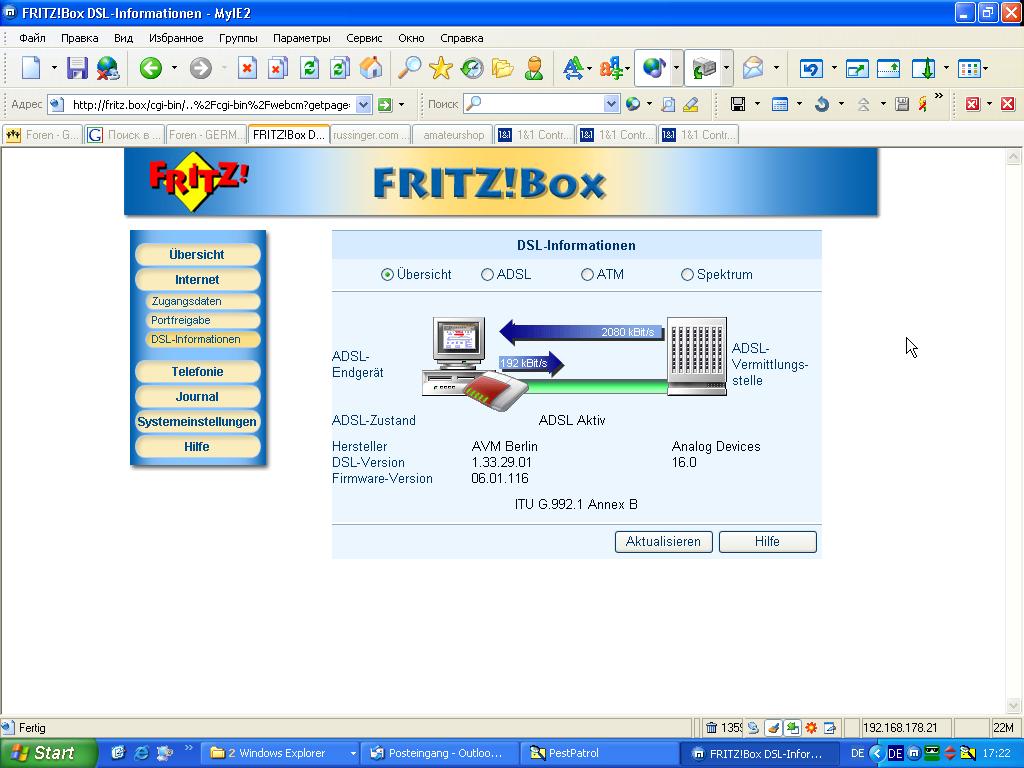Open the folders icon in toolbar
1024x768 pixels.
503,68
